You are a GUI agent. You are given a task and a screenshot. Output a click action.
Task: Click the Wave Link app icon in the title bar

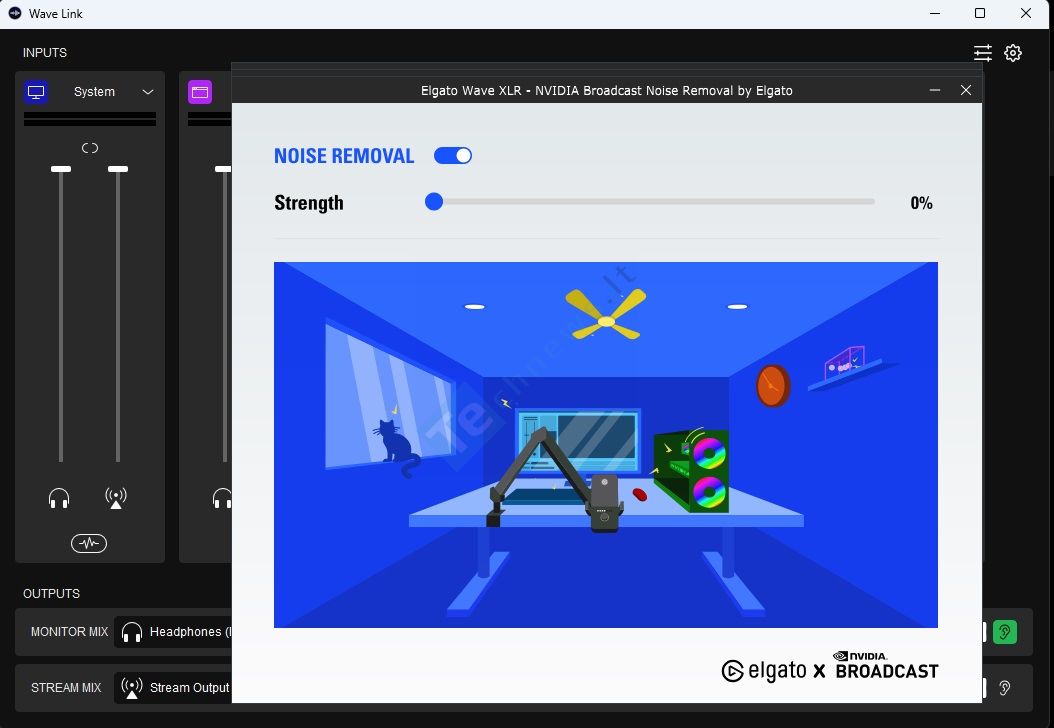15,13
